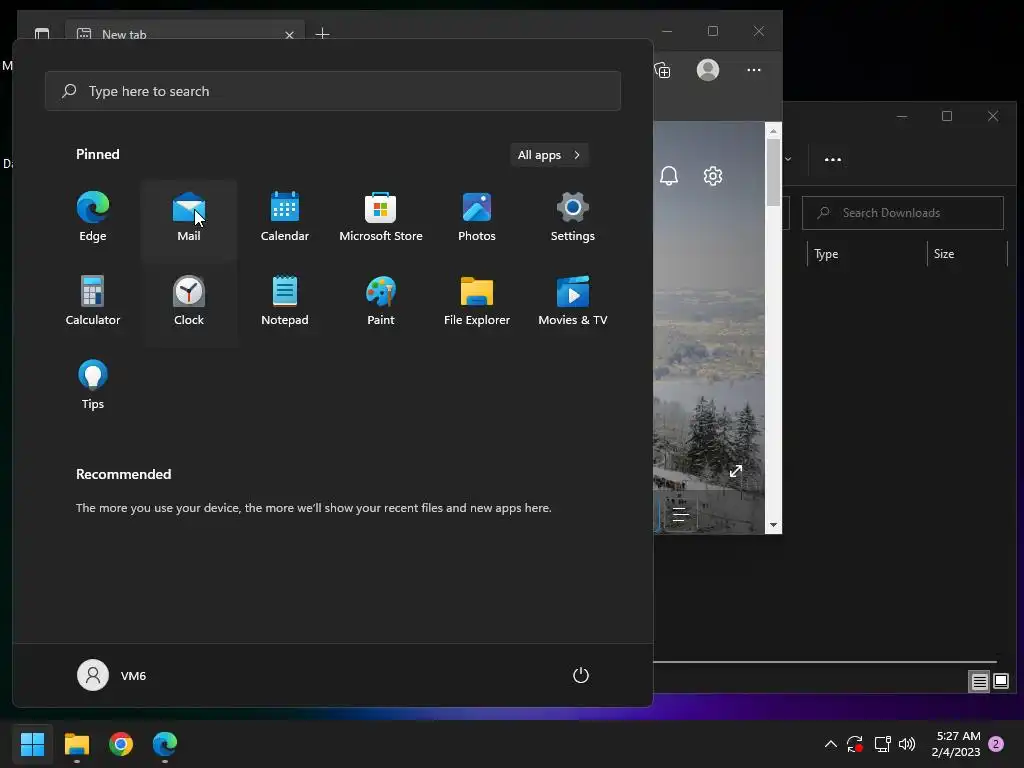The width and height of the screenshot is (1024, 768).
Task: Open the Calculator app
Action: pyautogui.click(x=93, y=301)
